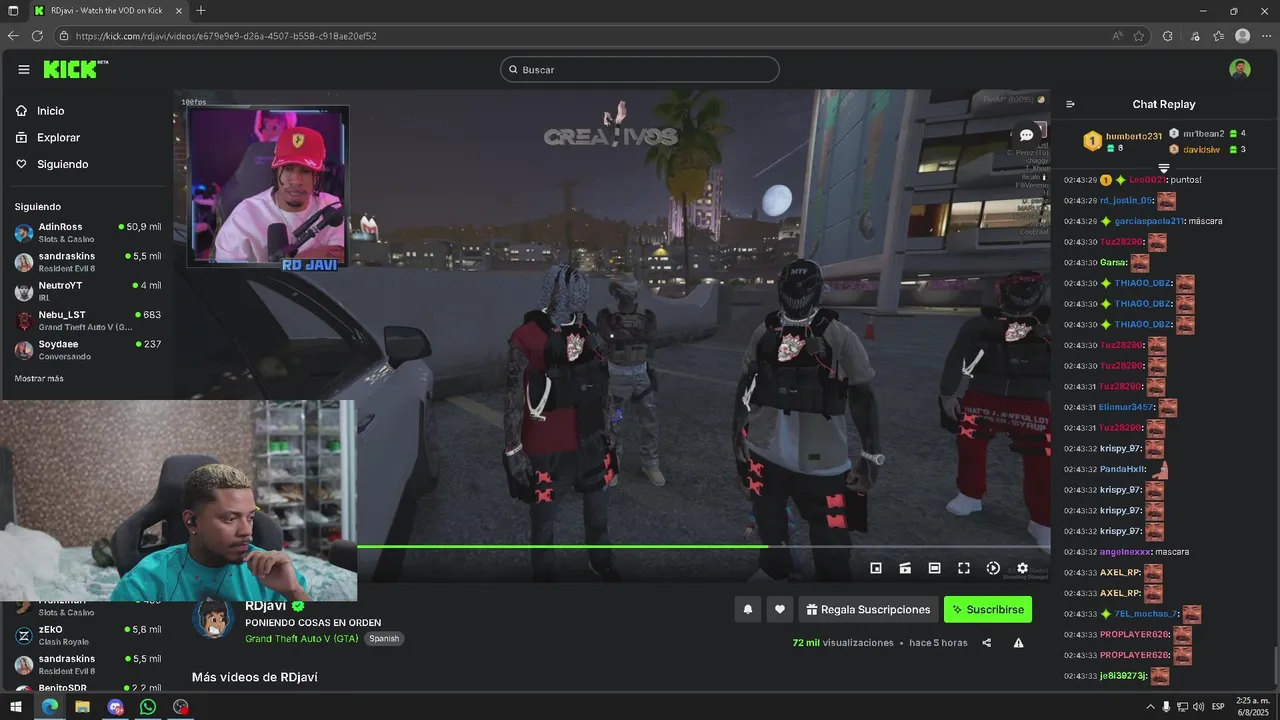Open AdinRoss followed channel
The width and height of the screenshot is (1280, 720).
(87, 232)
